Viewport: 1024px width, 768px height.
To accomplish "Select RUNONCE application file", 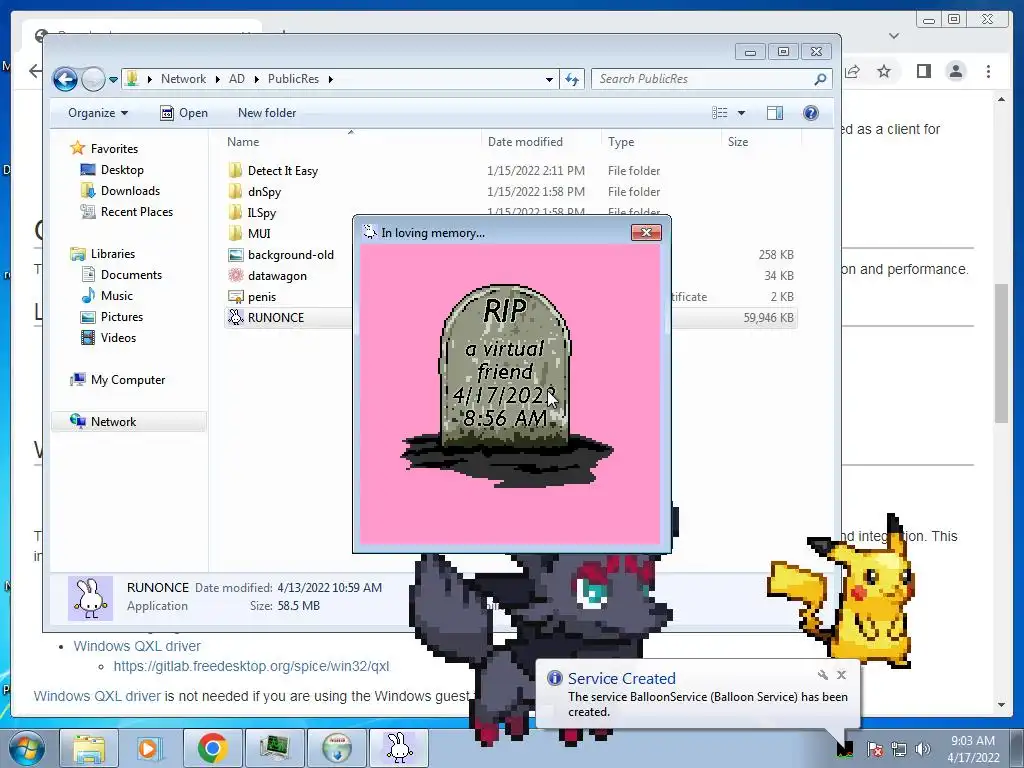I will [276, 317].
